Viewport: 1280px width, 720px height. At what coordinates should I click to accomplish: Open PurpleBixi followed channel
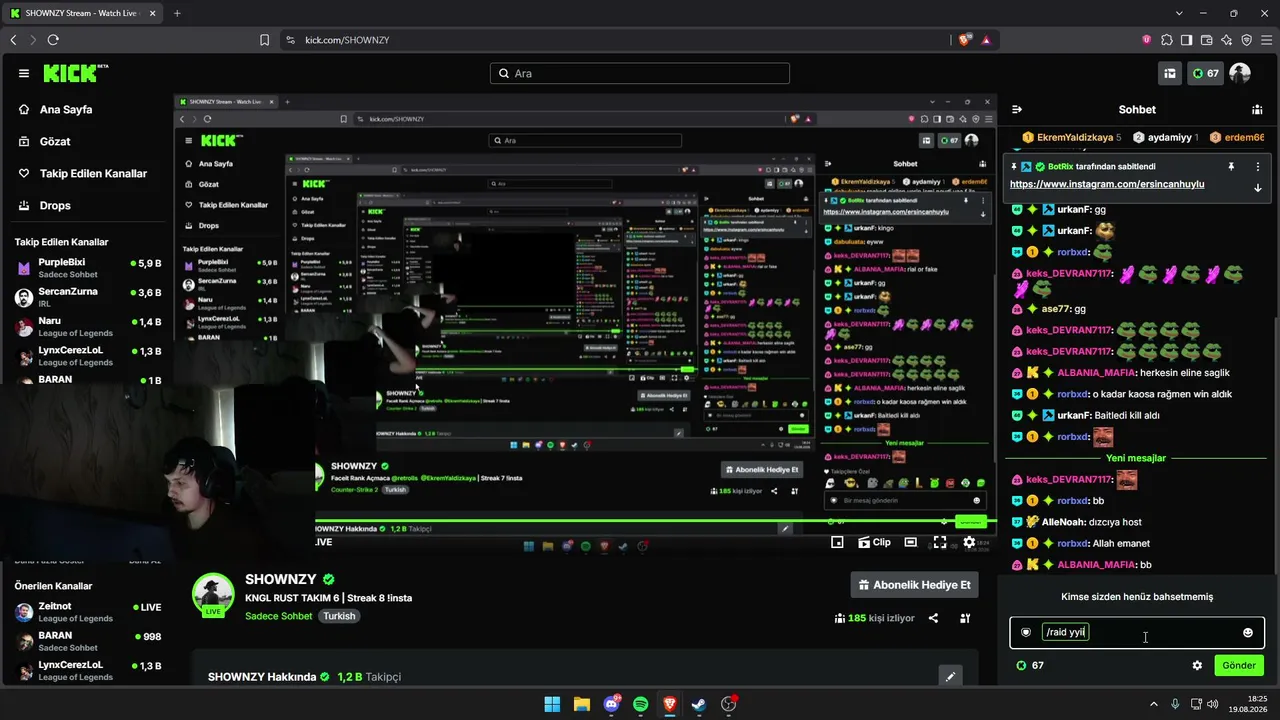(x=88, y=268)
